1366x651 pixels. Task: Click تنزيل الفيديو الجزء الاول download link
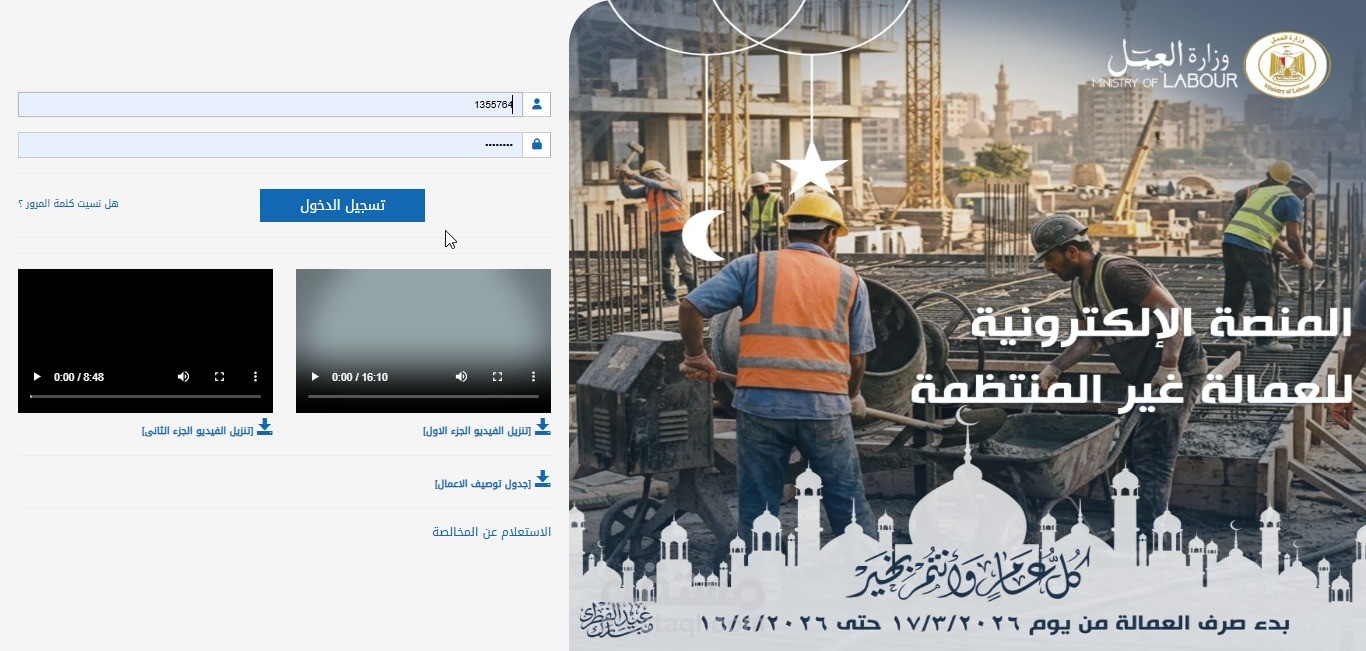tap(477, 431)
